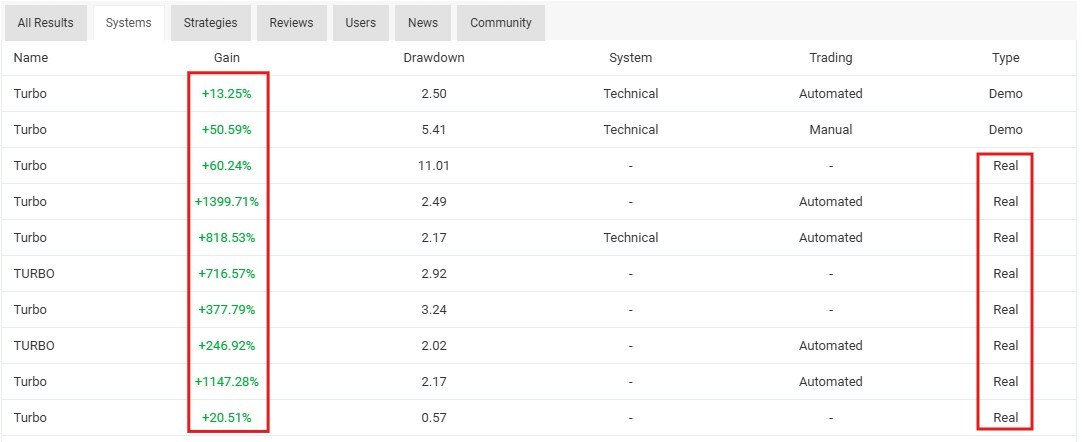This screenshot has height=442, width=1082.
Task: Click Manual in the Trading column
Action: point(830,130)
